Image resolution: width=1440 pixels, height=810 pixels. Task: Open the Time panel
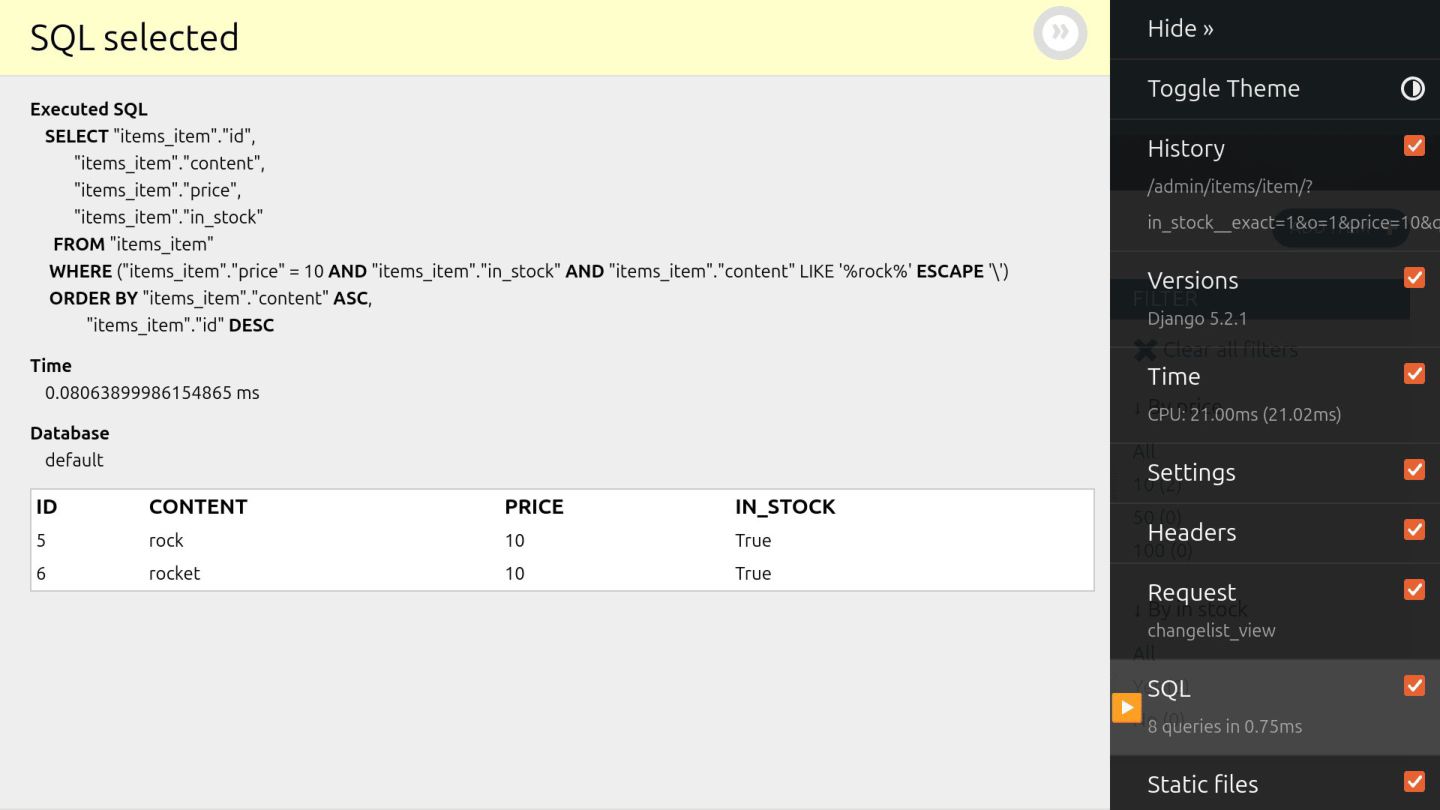pyautogui.click(x=1173, y=377)
